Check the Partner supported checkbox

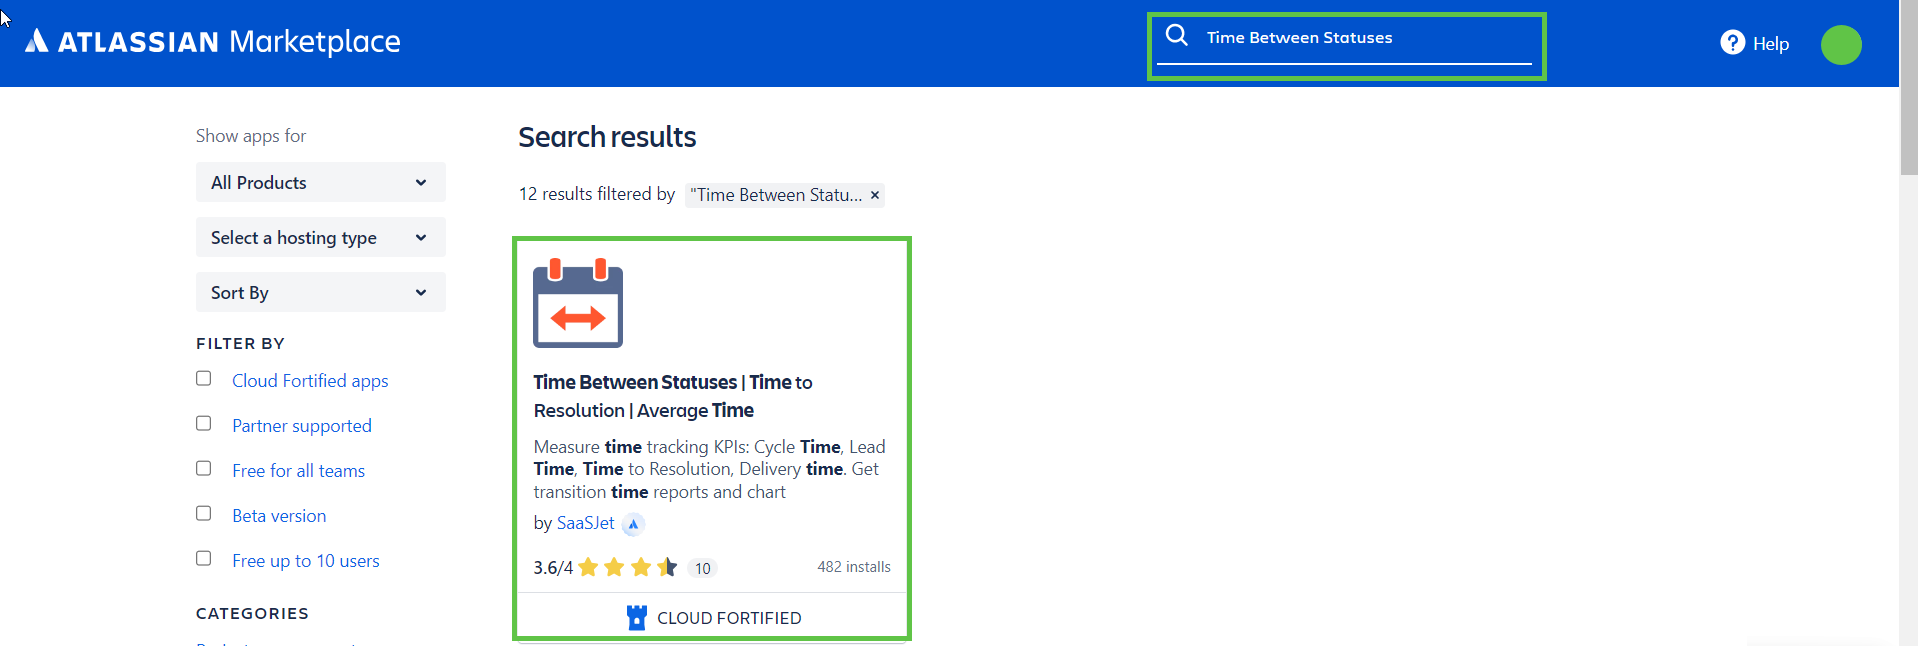pos(204,423)
